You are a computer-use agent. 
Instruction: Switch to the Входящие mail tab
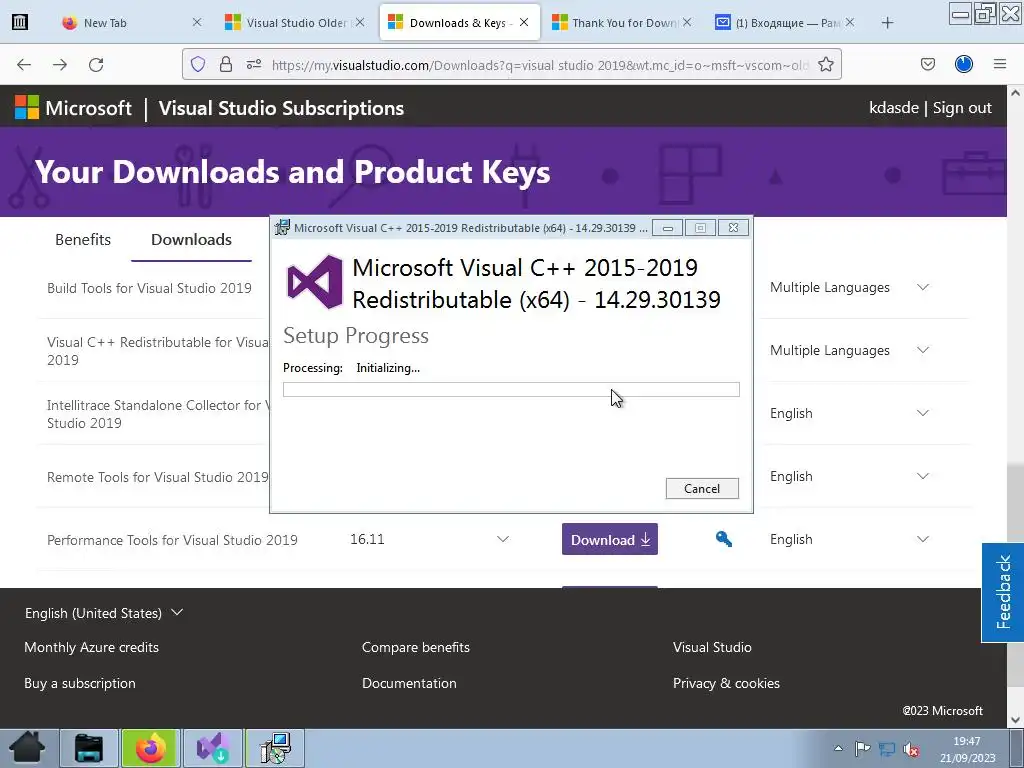784,23
